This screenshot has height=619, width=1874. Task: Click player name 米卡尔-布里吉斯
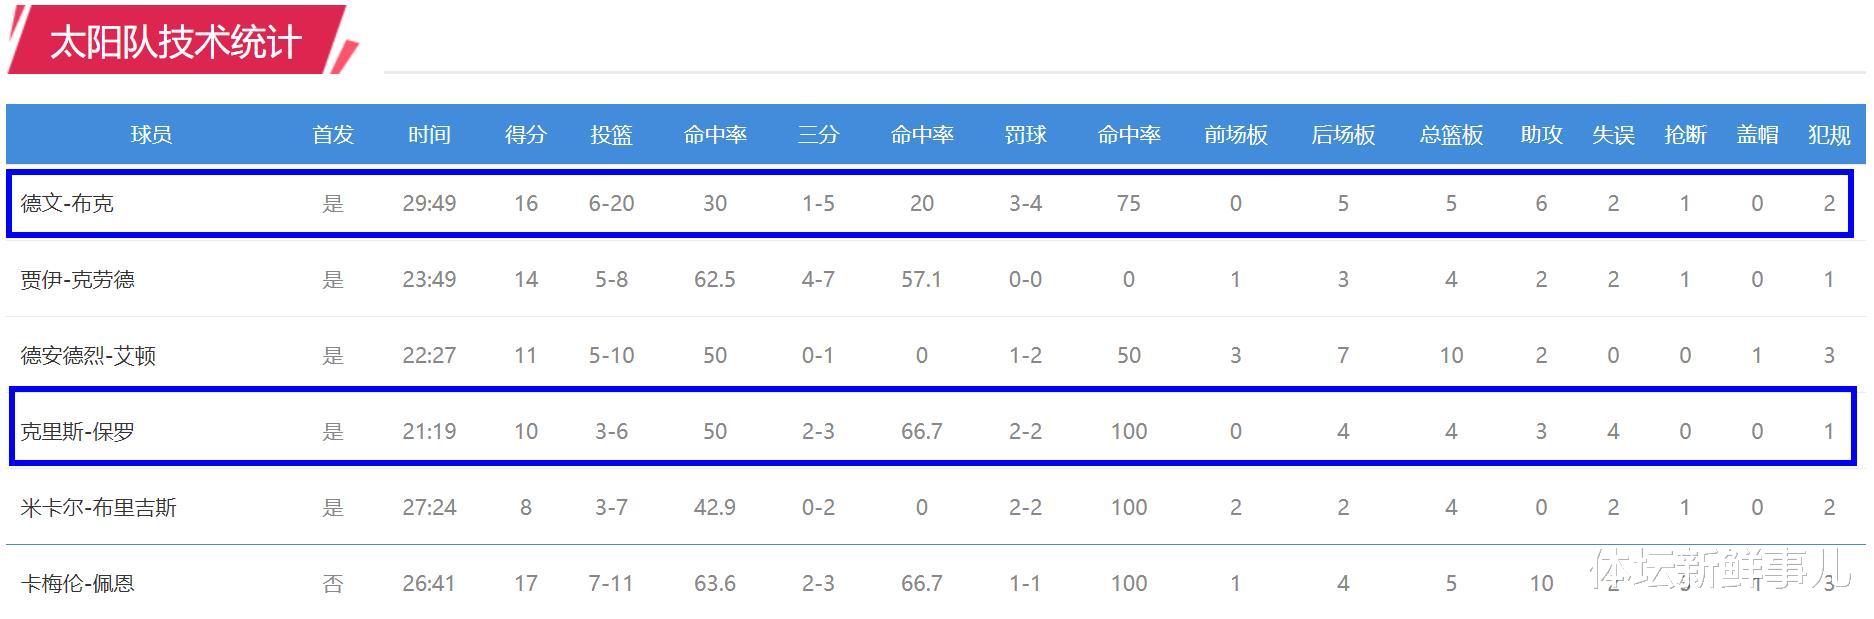tap(98, 508)
